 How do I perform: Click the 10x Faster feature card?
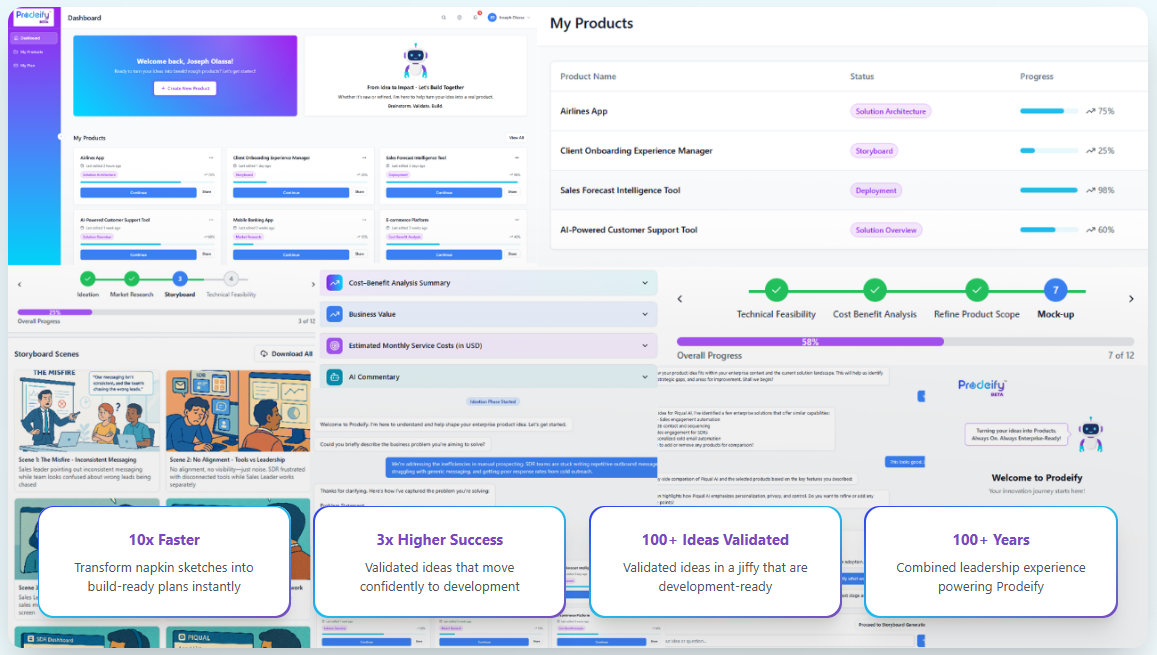click(164, 562)
